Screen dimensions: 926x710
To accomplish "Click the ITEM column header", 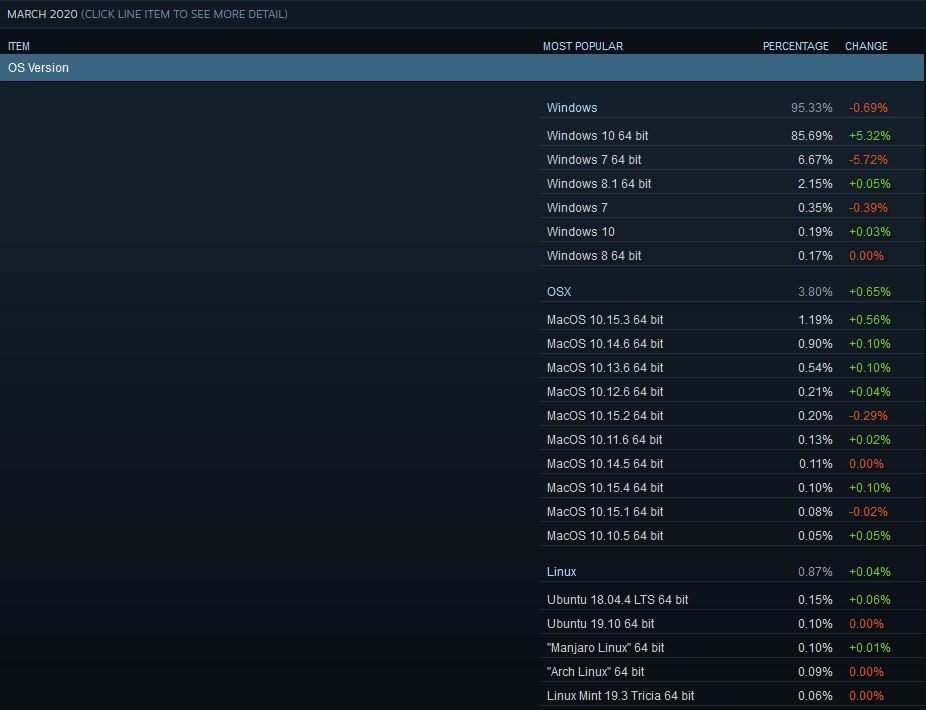I will point(18,46).
